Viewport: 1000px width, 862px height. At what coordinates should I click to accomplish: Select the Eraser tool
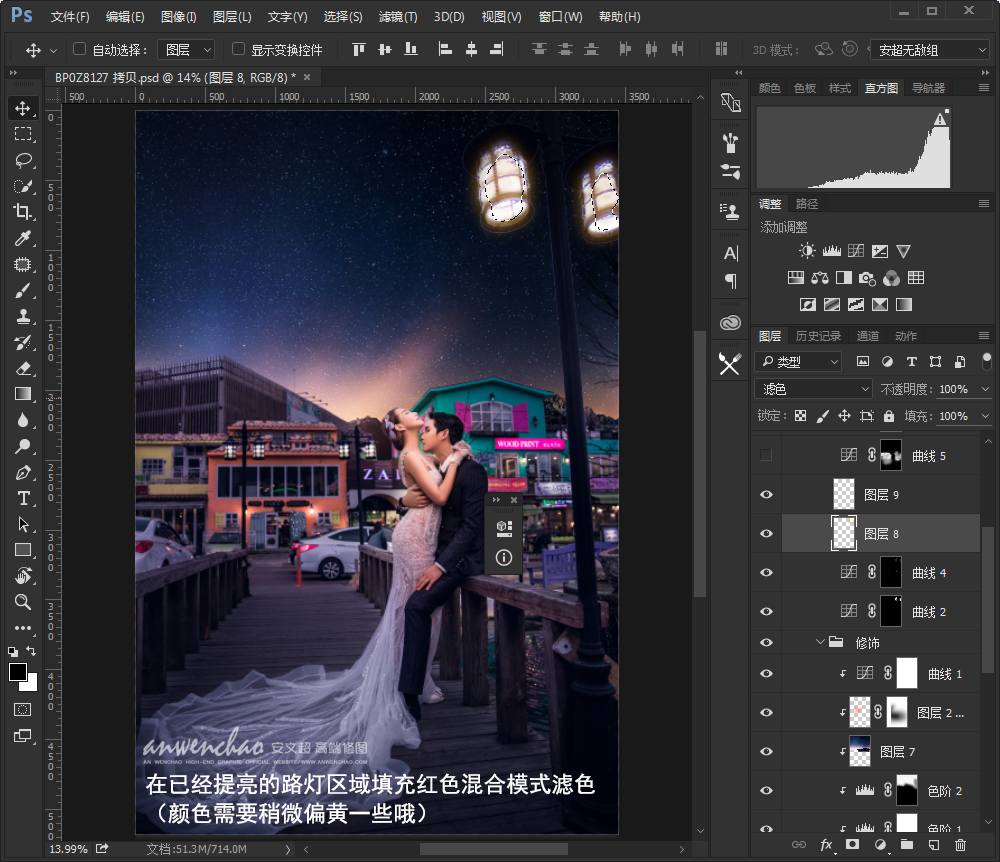(23, 368)
